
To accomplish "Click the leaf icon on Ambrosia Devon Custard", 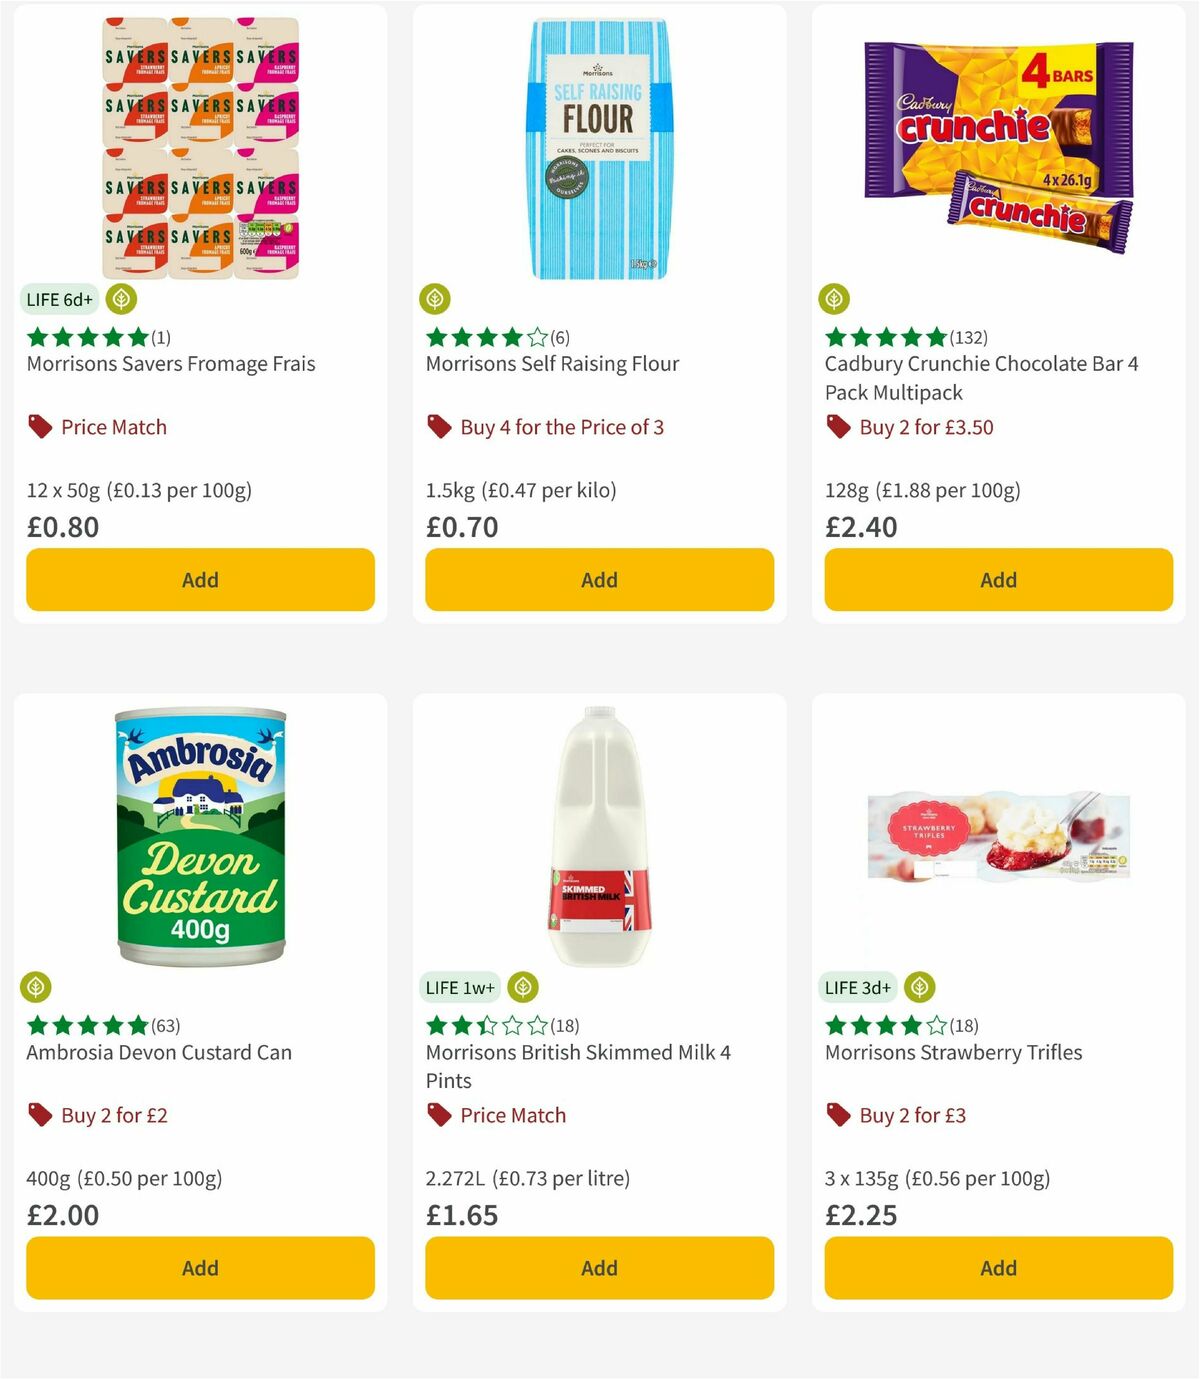I will [x=35, y=986].
